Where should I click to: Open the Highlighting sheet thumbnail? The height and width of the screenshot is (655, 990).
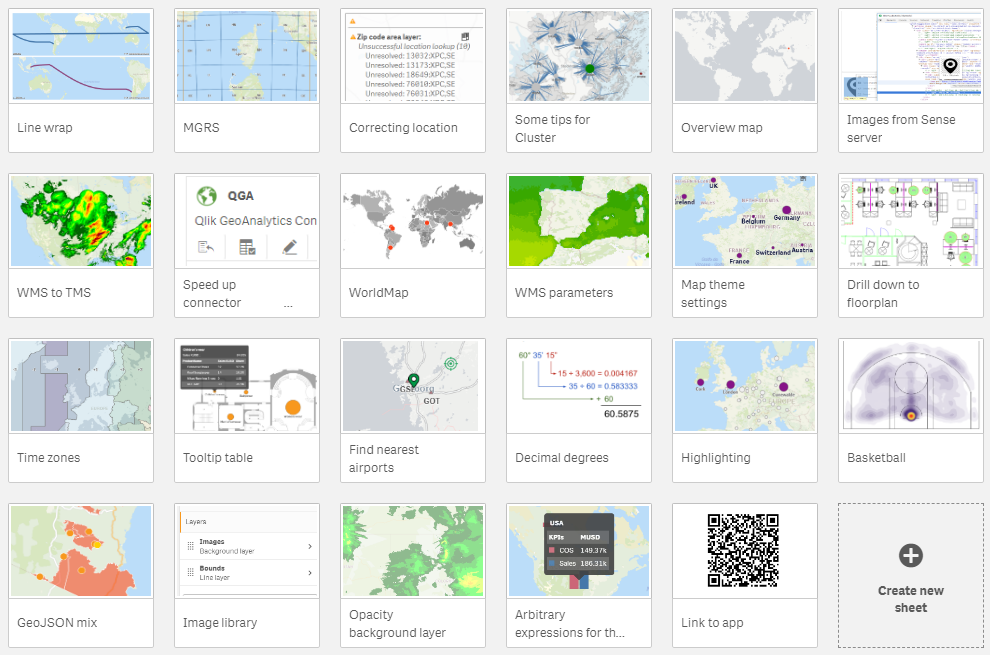744,386
